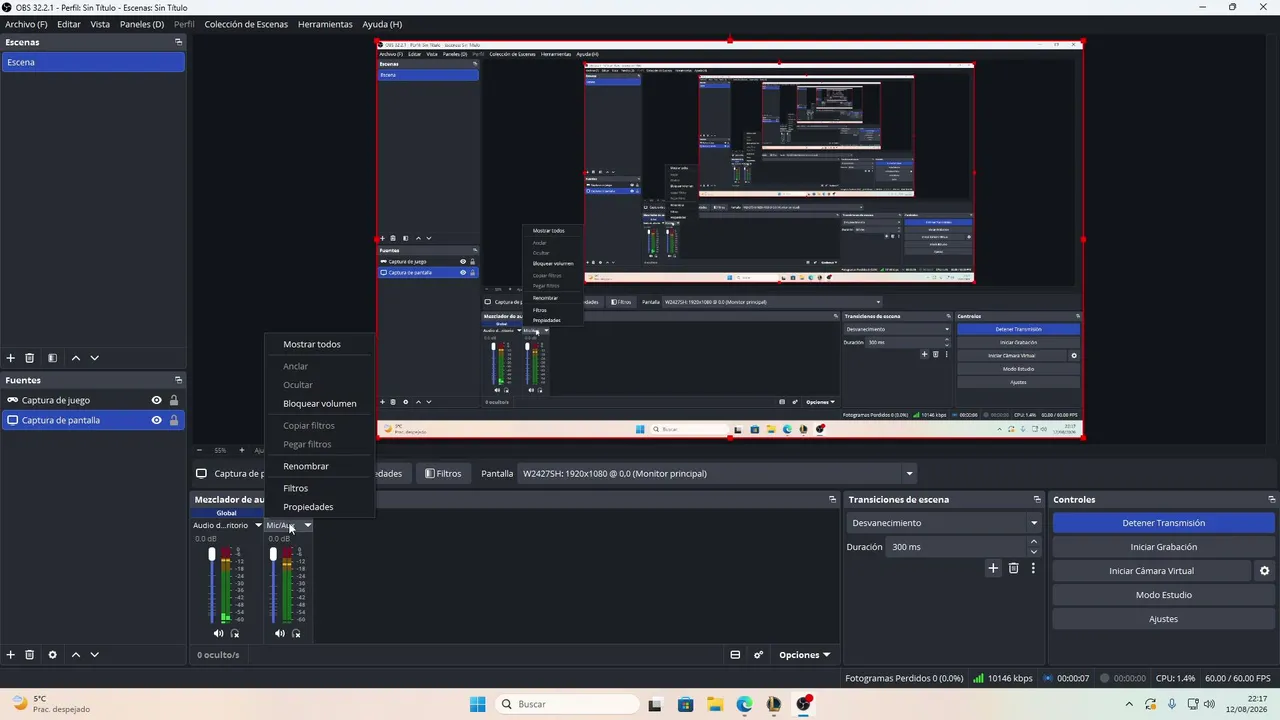This screenshot has width=1280, height=720.
Task: Select Renombrar from the context menu
Action: coord(306,466)
